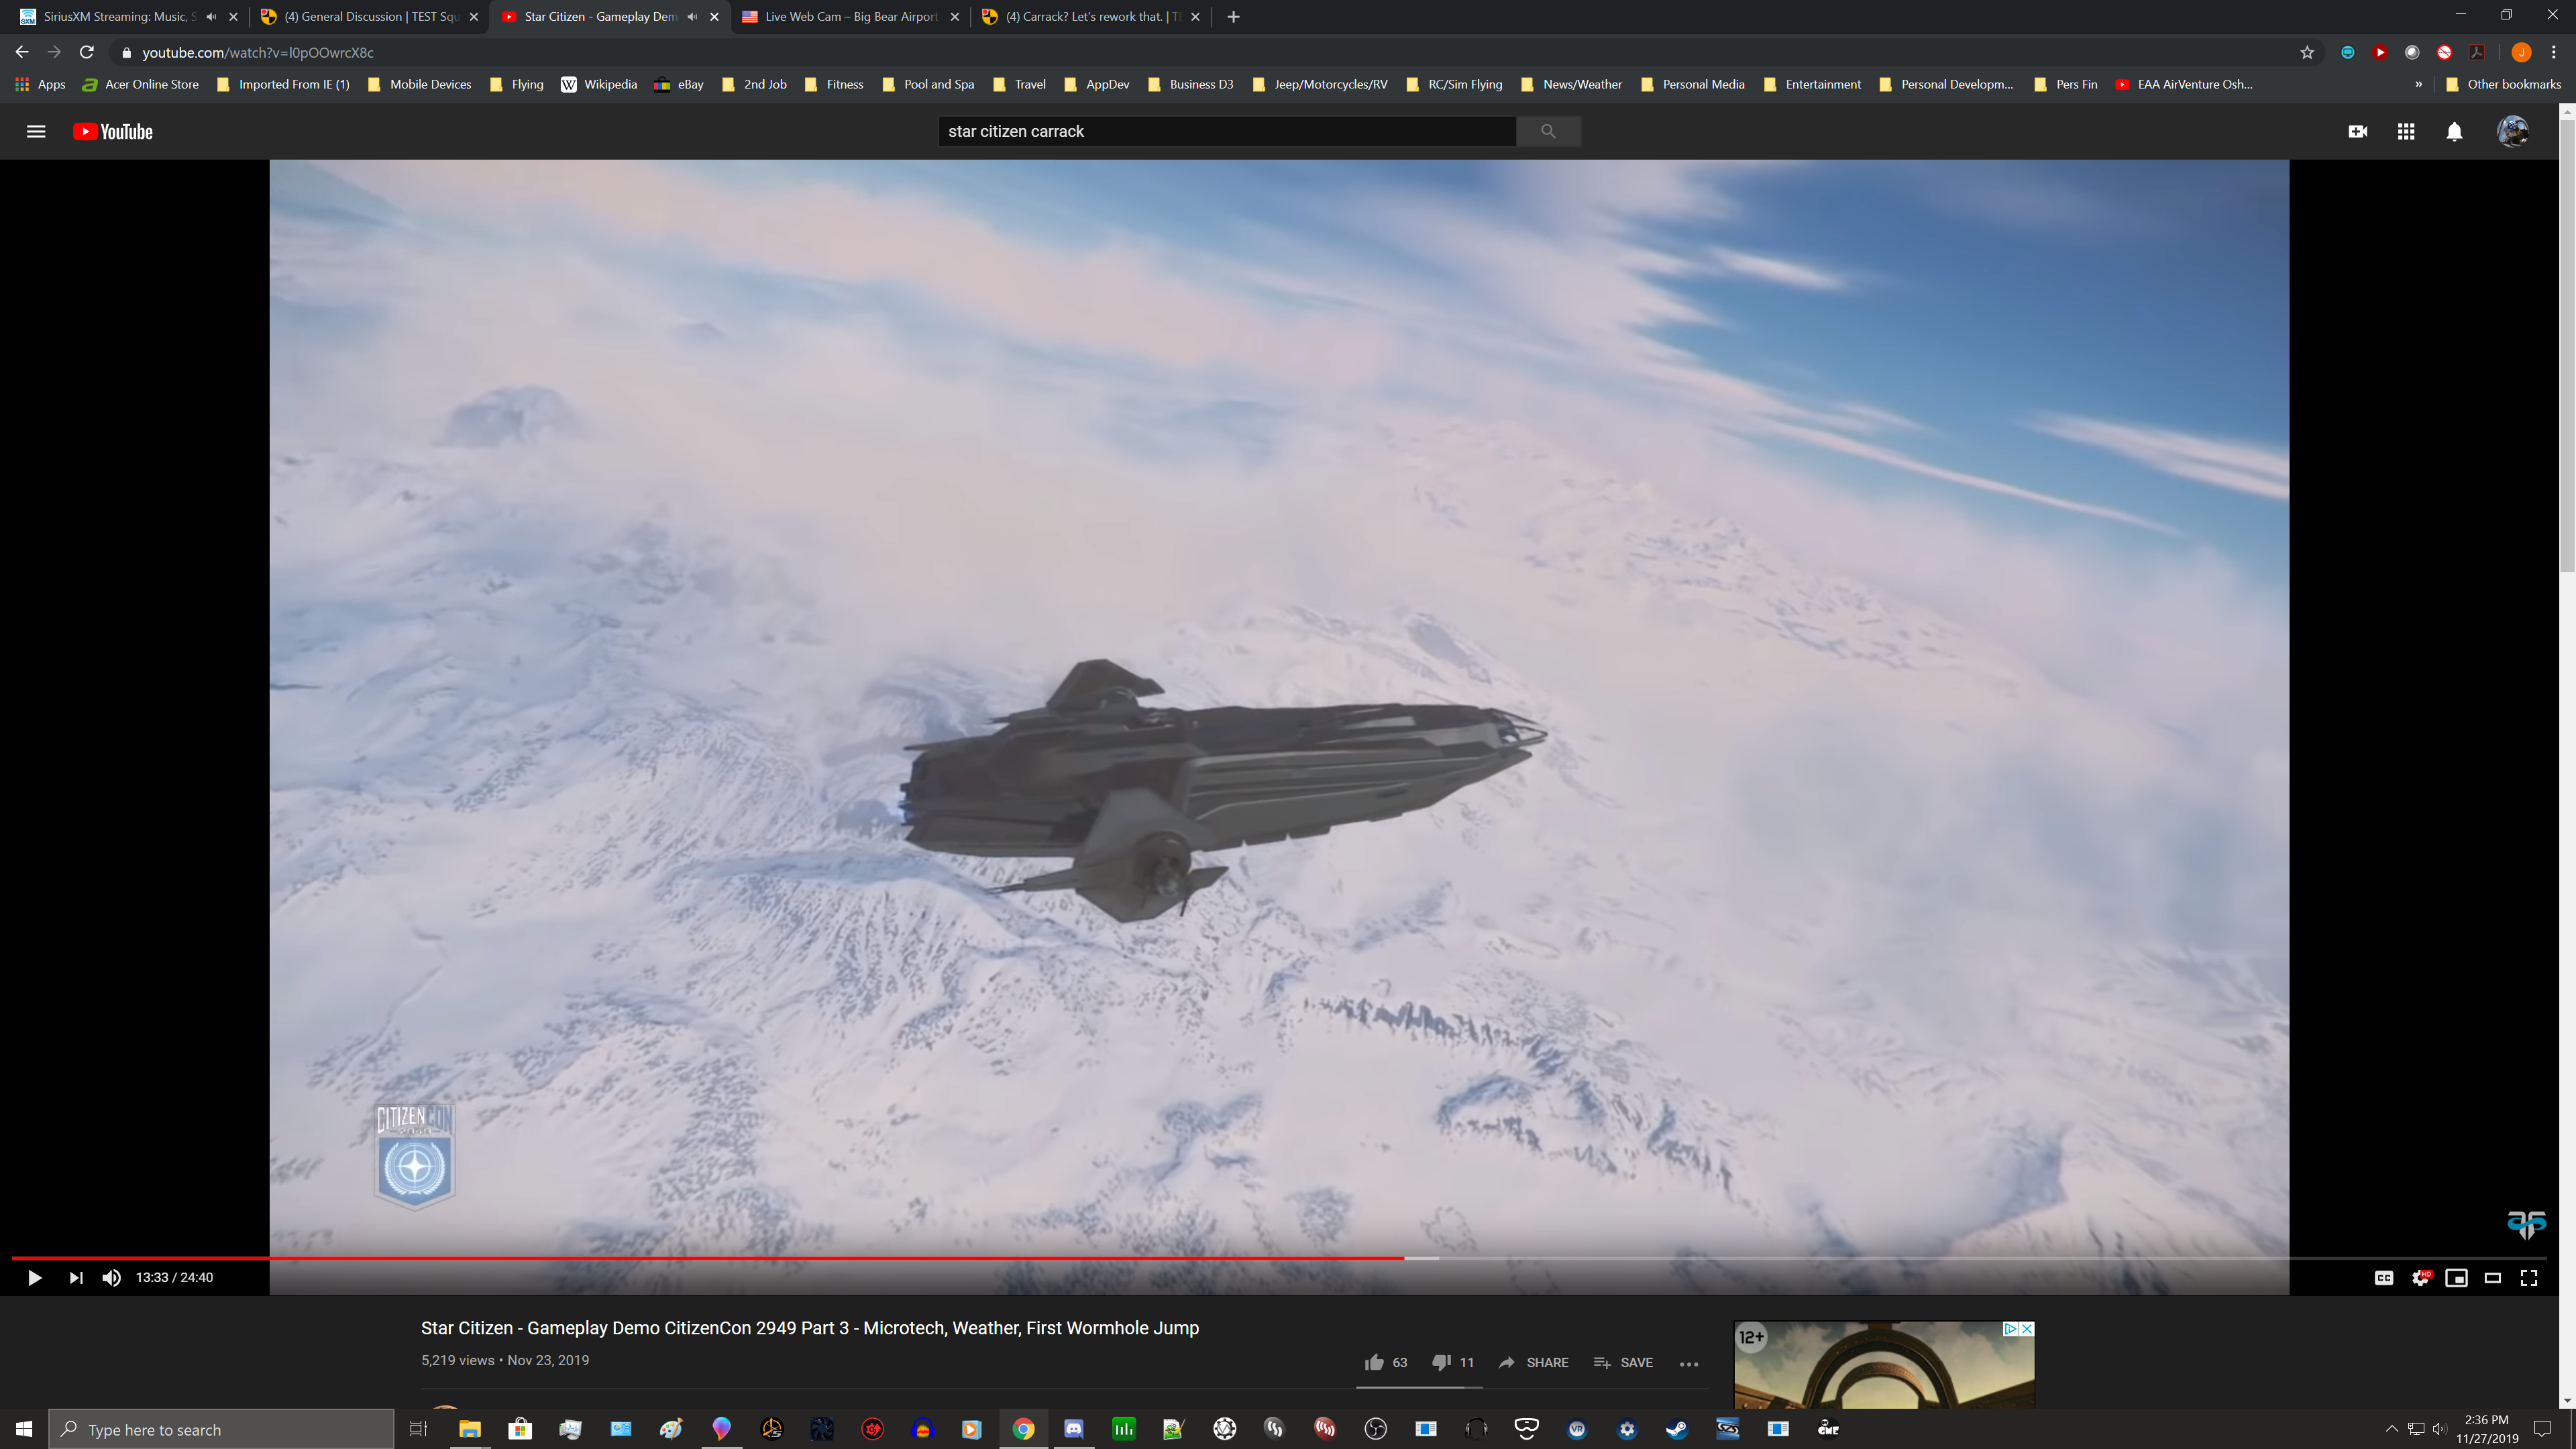Viewport: 2576px width, 1449px height.
Task: Open the video settings gear
Action: click(x=2420, y=1277)
